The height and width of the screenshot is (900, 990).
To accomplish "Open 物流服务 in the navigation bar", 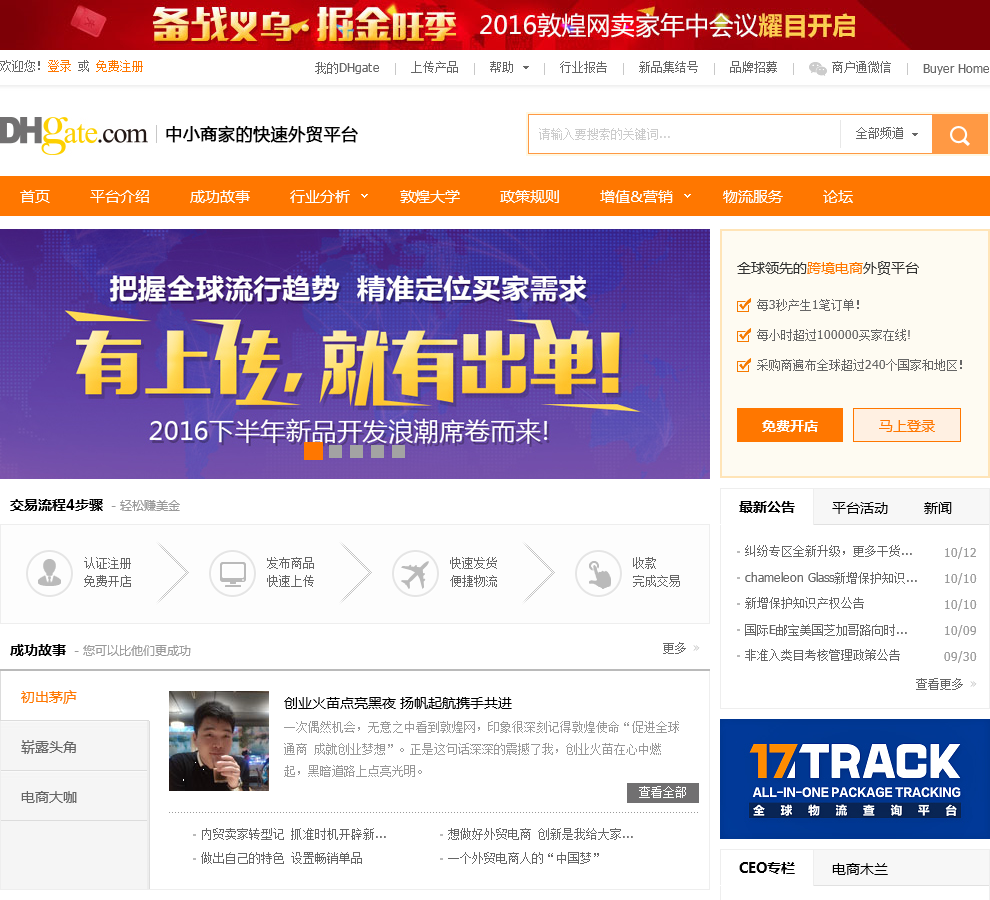I will point(753,196).
